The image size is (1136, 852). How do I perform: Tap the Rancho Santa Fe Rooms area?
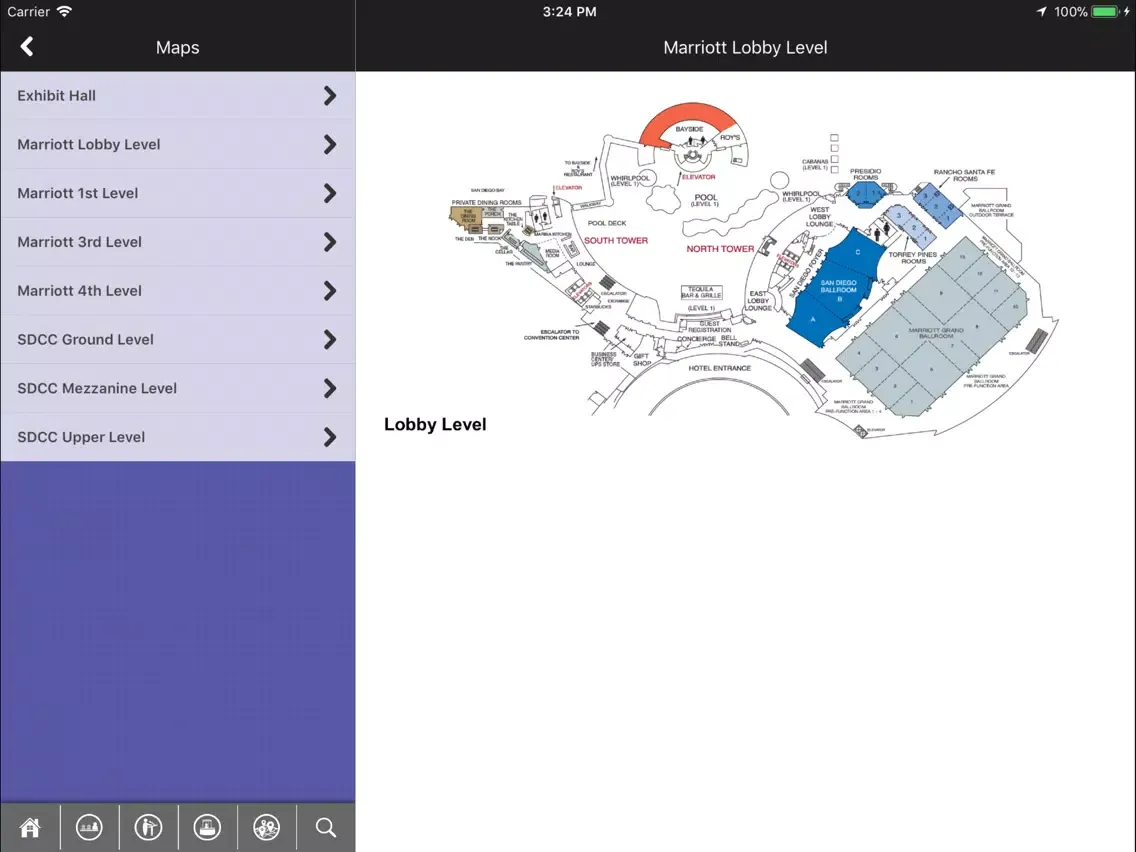[x=937, y=206]
